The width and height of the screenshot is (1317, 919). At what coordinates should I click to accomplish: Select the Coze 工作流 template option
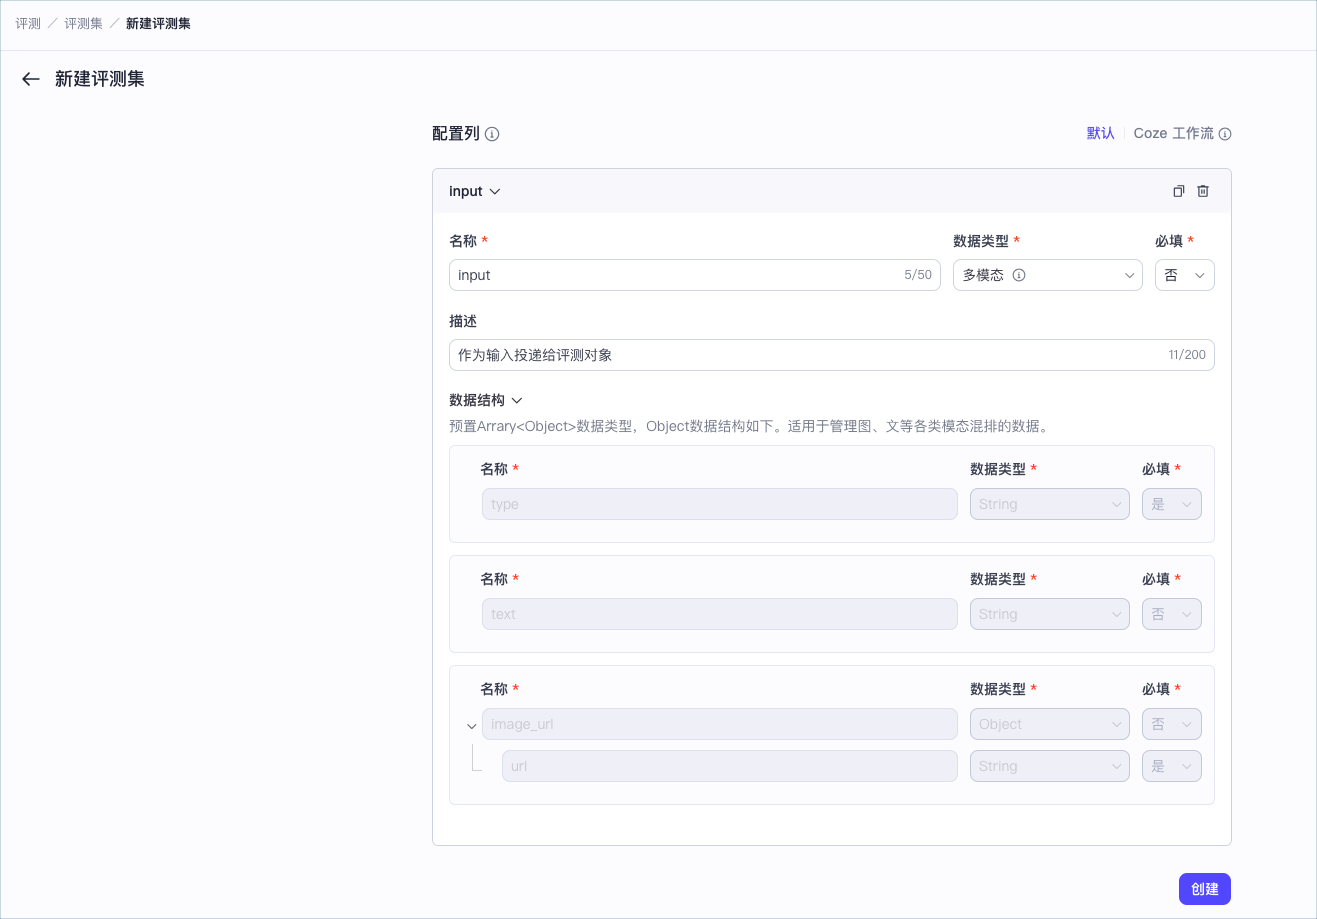click(1174, 133)
